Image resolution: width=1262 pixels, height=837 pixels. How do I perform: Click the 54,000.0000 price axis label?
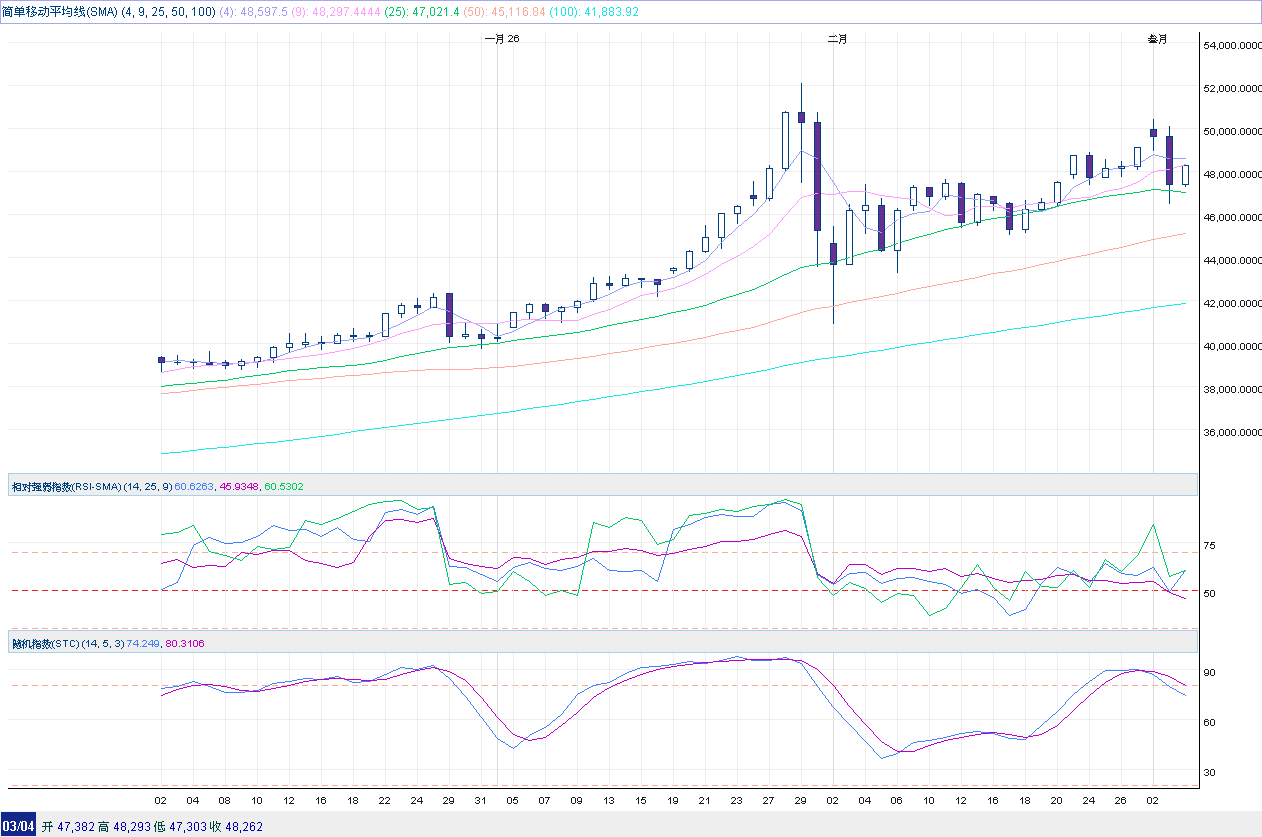(1229, 45)
